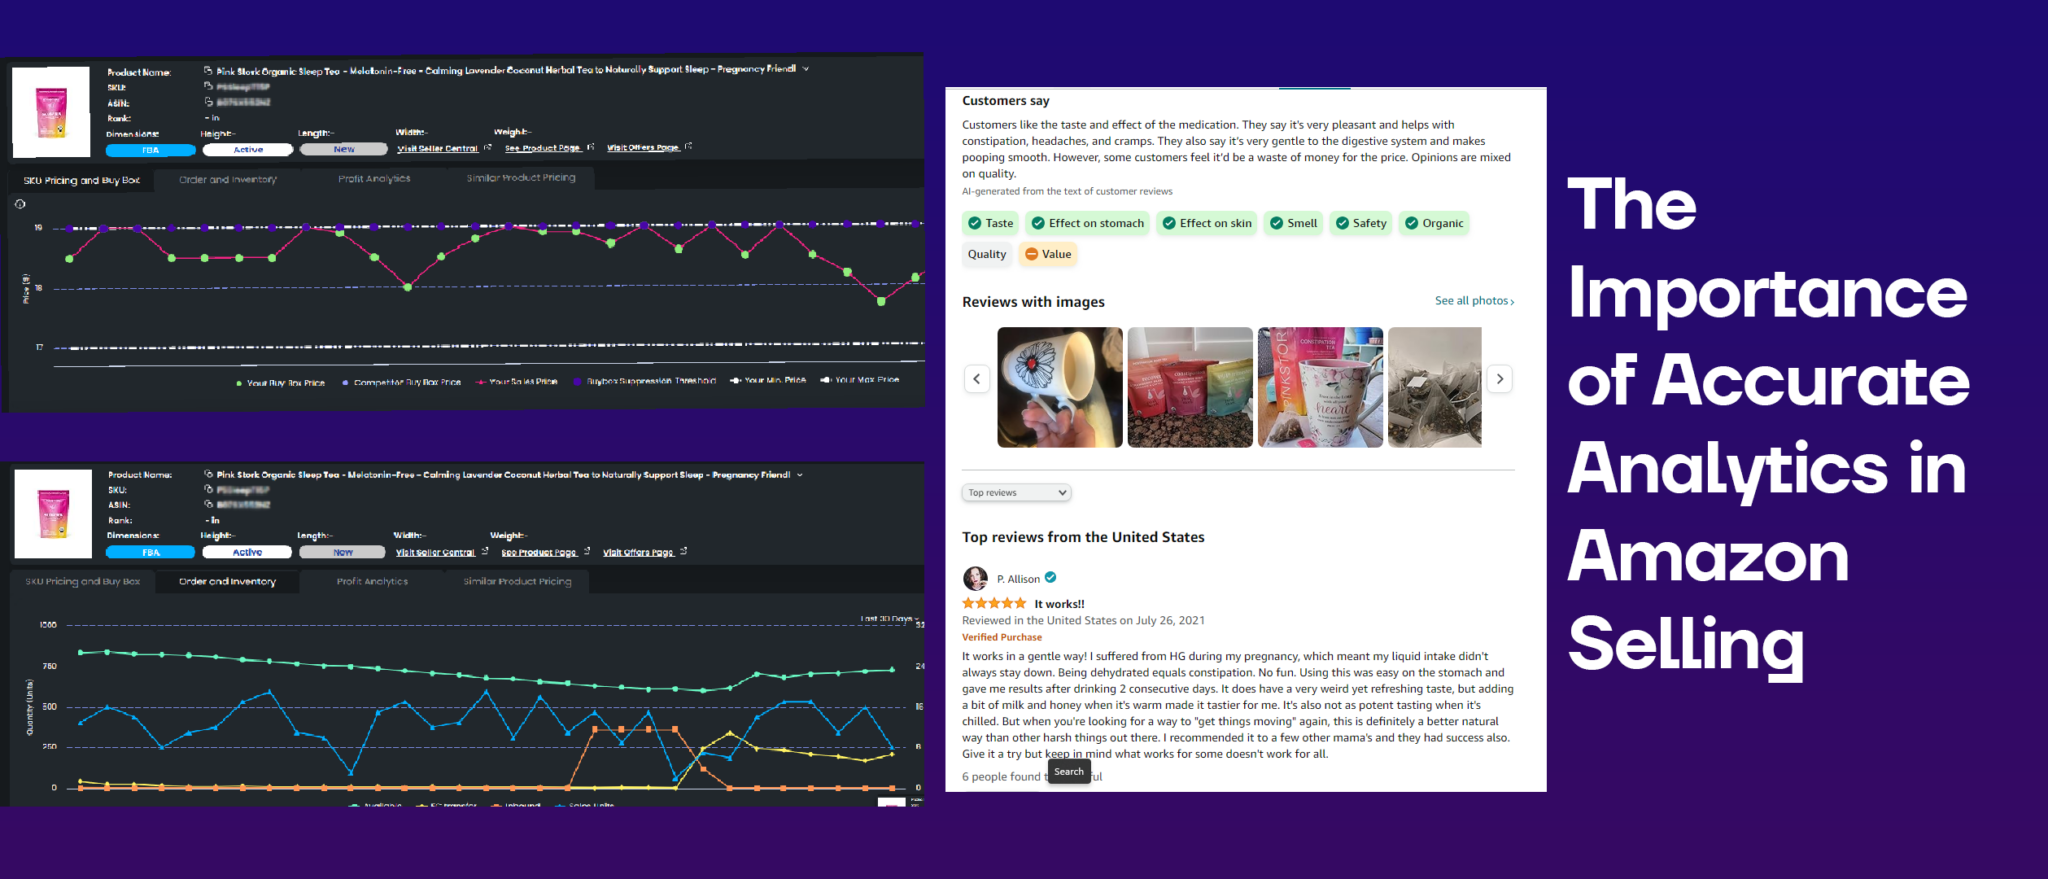2048x879 pixels.
Task: Open Similar Product Pricing tab in bottom panel
Action: (517, 581)
